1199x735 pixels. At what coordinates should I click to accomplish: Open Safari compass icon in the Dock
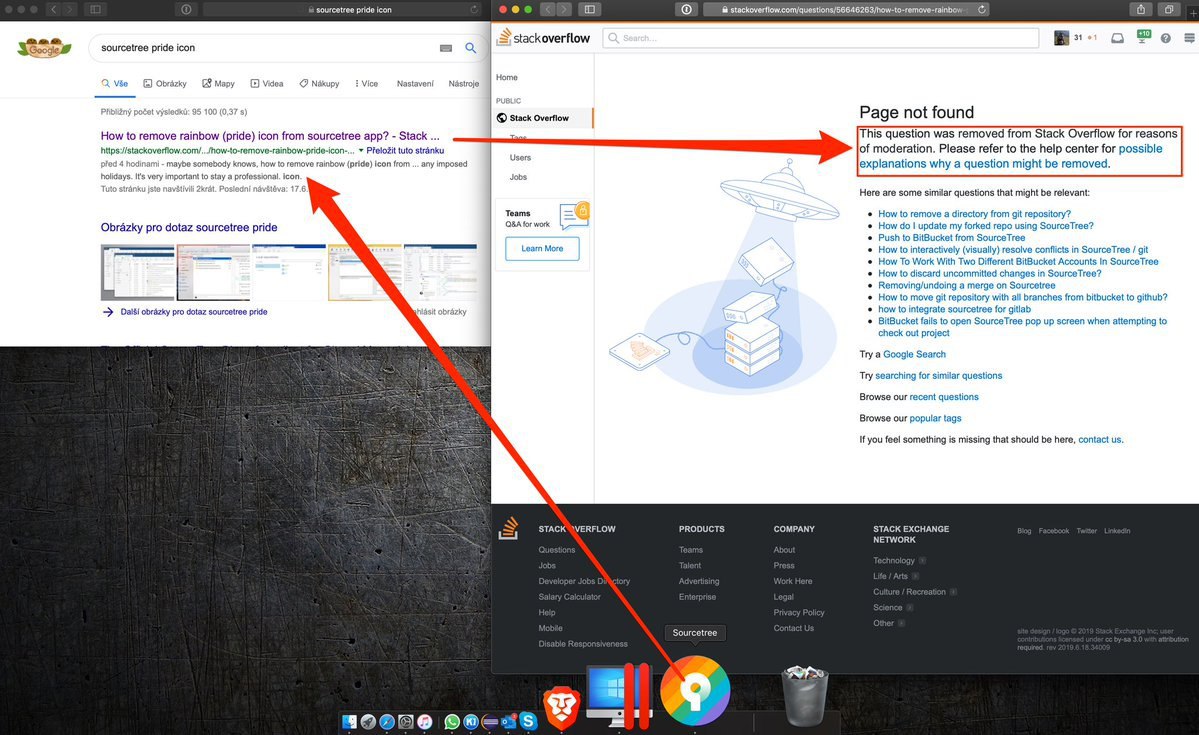387,721
